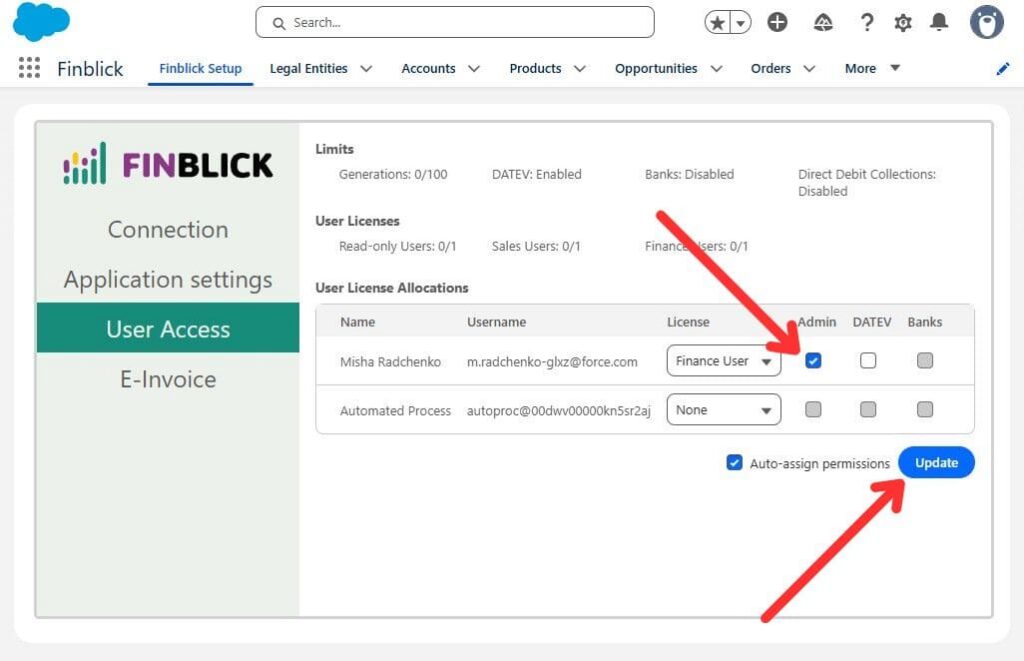This screenshot has width=1024, height=661.
Task: Click the Name column header
Action: (x=357, y=322)
